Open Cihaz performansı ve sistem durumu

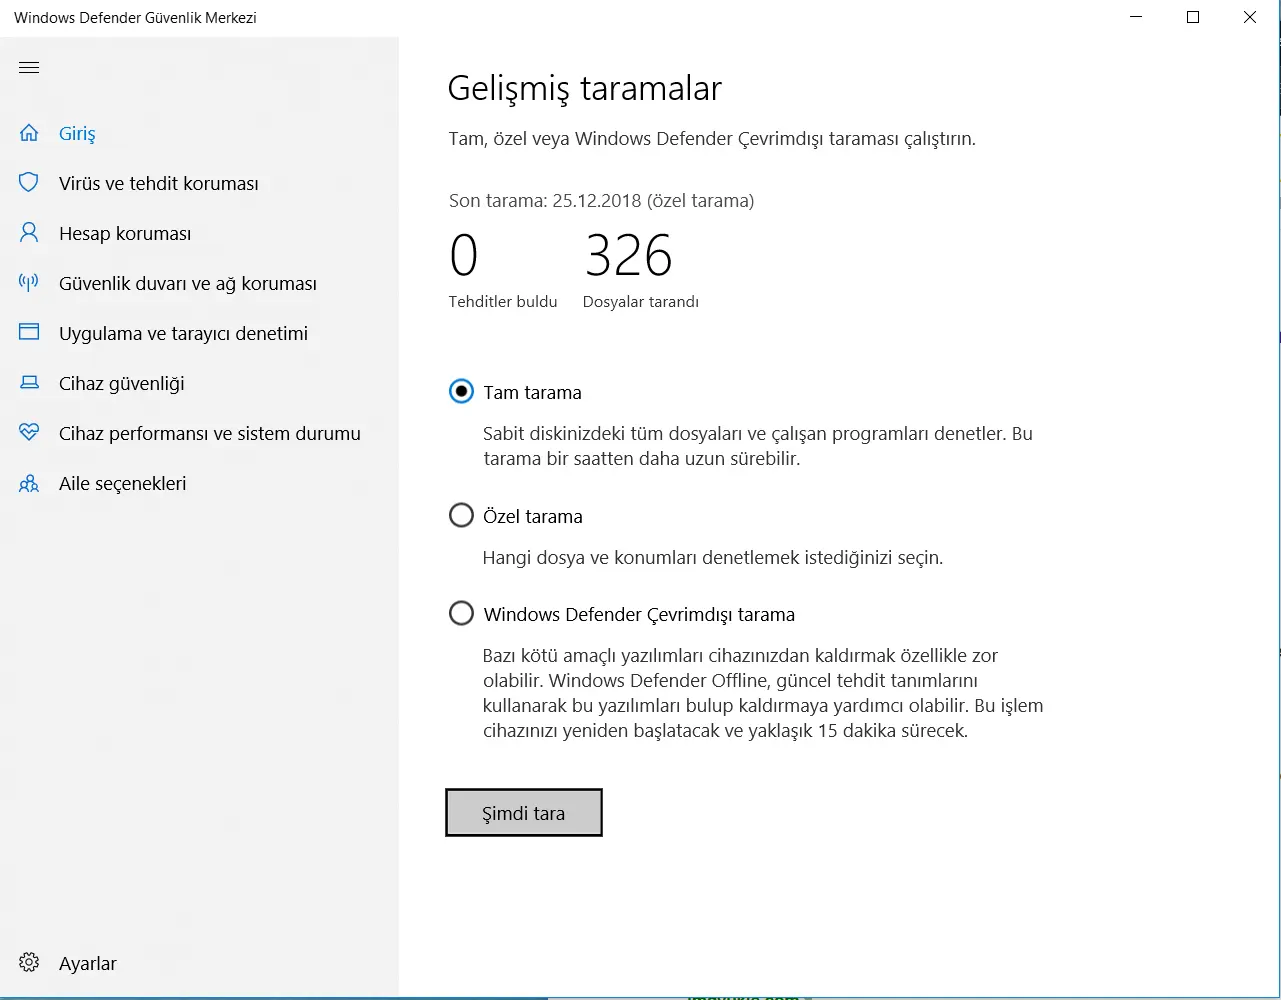[x=209, y=434]
